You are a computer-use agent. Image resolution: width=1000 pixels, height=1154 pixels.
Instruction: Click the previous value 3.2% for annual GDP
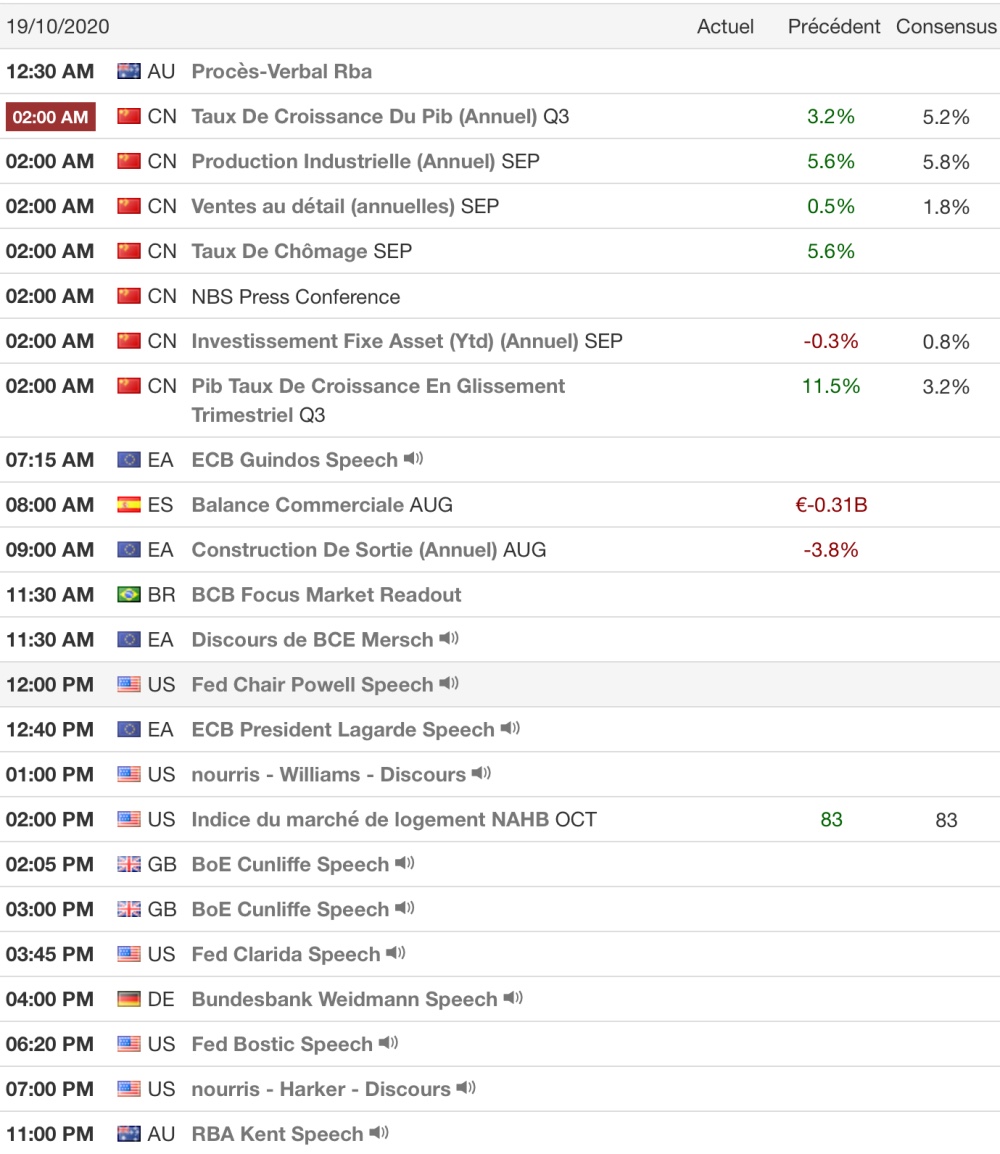point(831,116)
